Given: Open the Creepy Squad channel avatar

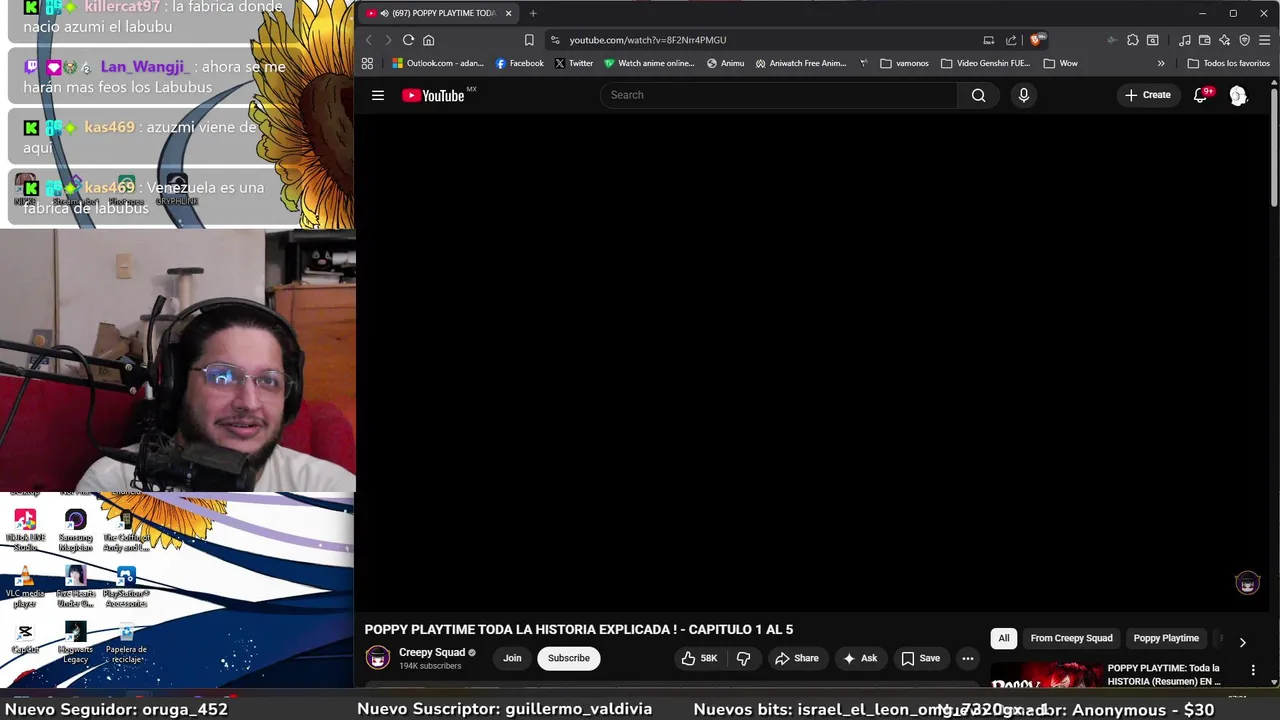Looking at the screenshot, I should click(x=377, y=657).
